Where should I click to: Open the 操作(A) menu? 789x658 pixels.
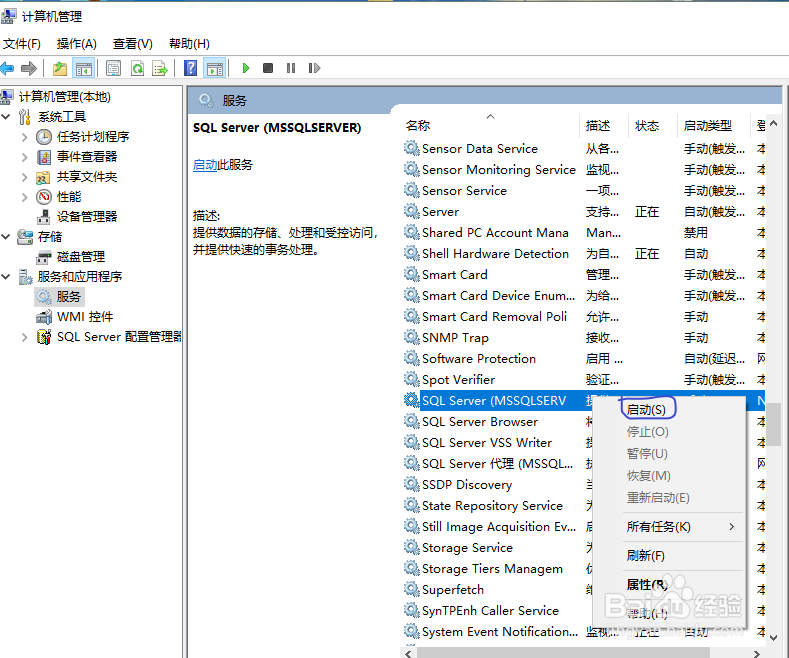click(x=76, y=44)
